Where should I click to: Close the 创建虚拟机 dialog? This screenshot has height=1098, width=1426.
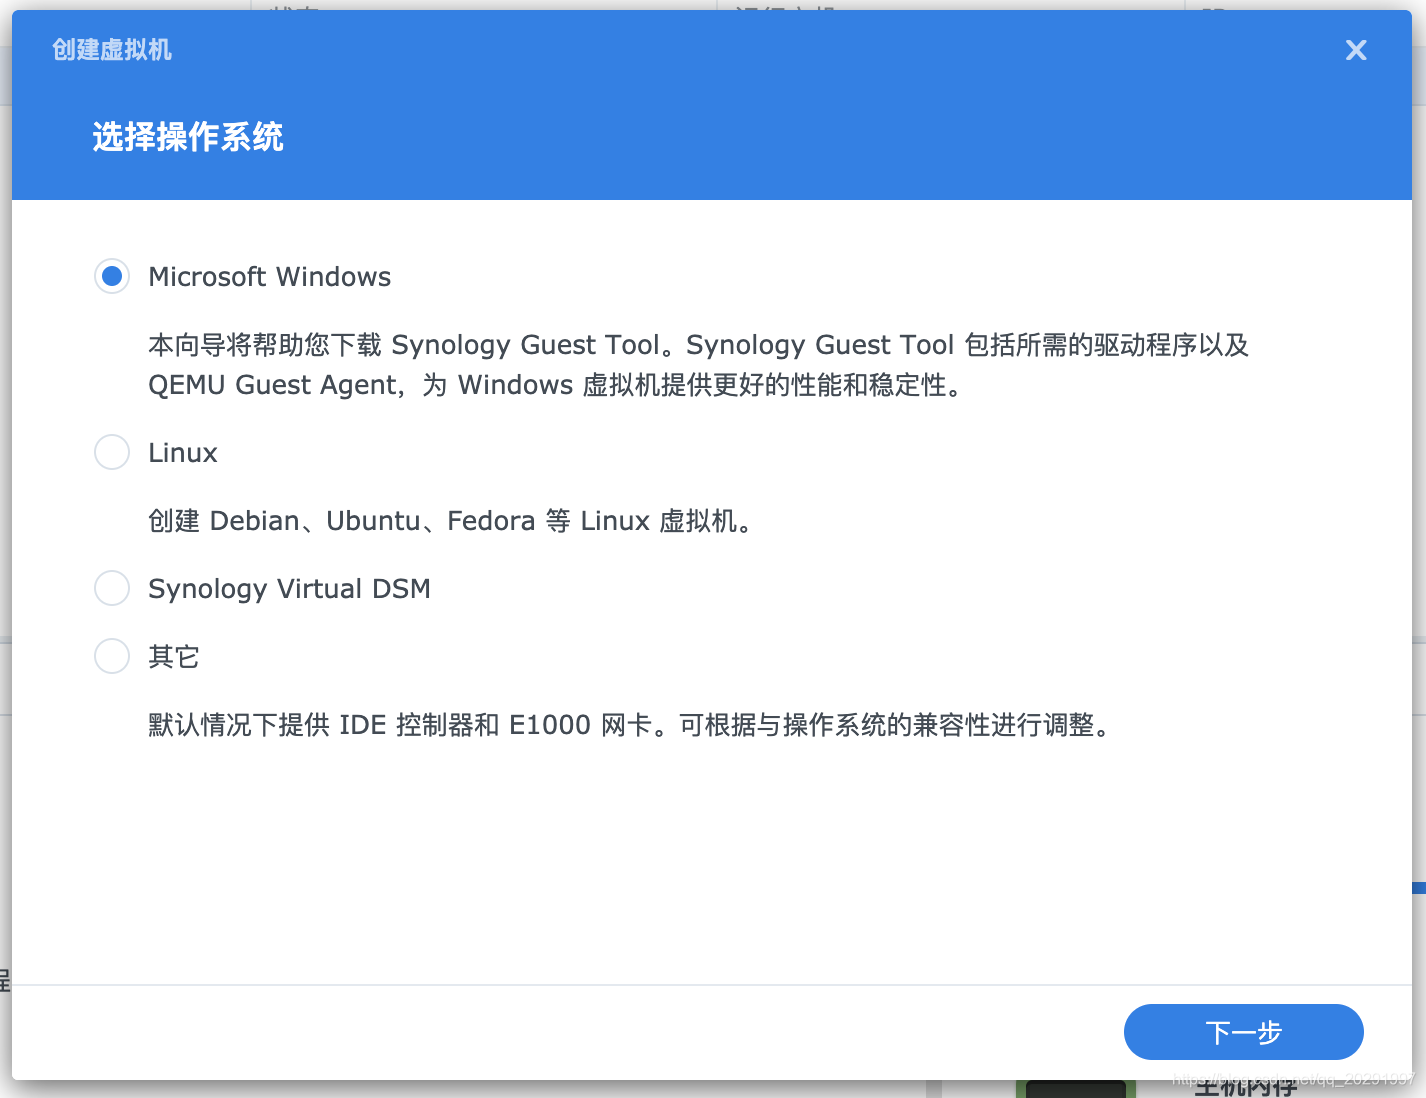pyautogui.click(x=1356, y=50)
